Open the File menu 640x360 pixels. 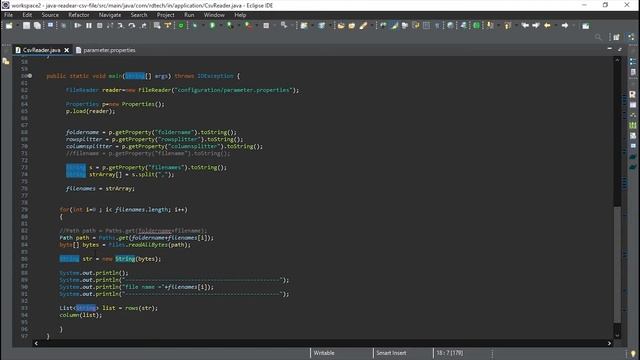pyautogui.click(x=8, y=15)
